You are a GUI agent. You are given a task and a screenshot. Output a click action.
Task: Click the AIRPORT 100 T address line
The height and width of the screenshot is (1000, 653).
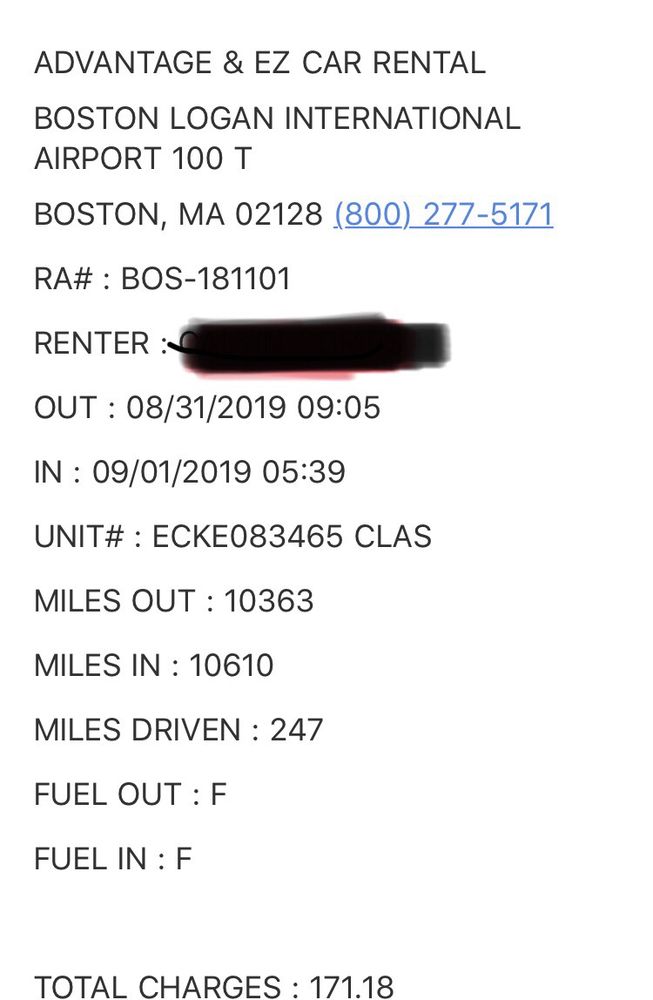point(143,158)
